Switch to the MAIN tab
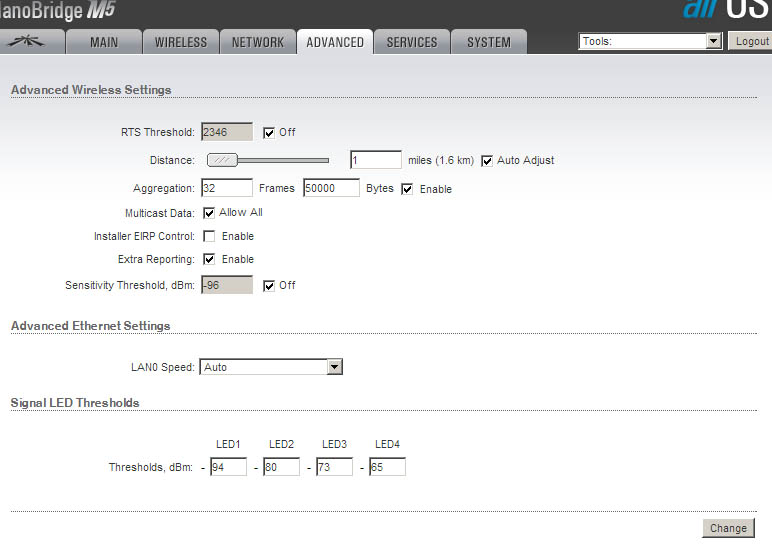Viewport: 772px width, 551px height. click(104, 42)
